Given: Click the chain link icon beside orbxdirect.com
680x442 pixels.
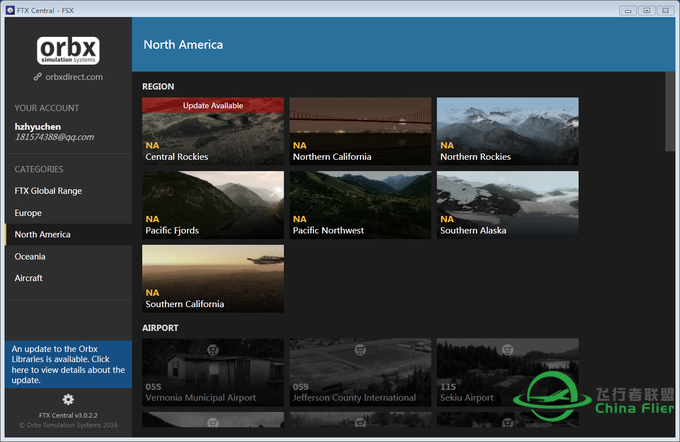Looking at the screenshot, I should 38,77.
